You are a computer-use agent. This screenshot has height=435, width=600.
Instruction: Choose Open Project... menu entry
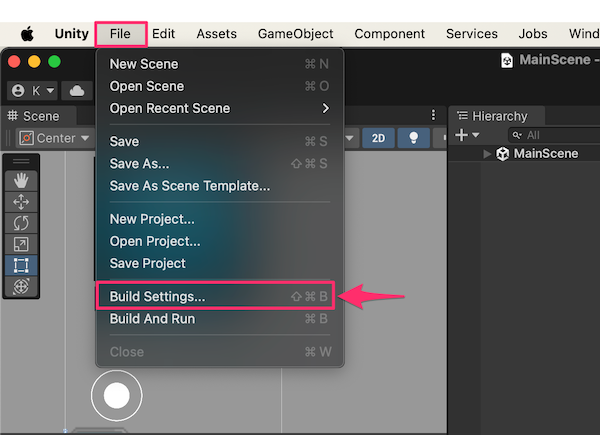coord(220,241)
